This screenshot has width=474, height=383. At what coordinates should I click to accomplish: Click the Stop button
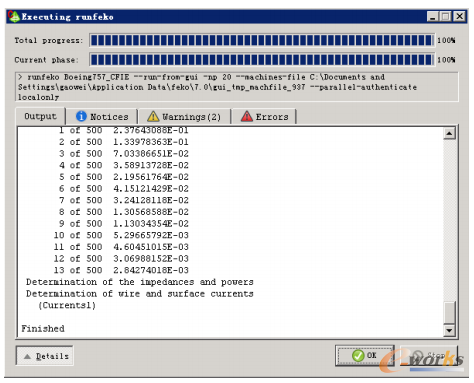[429, 355]
